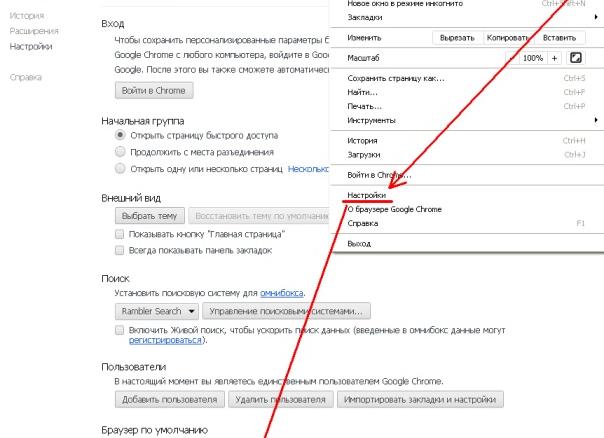Tick the 'Включить Живой поиск' checkbox

tap(119, 330)
